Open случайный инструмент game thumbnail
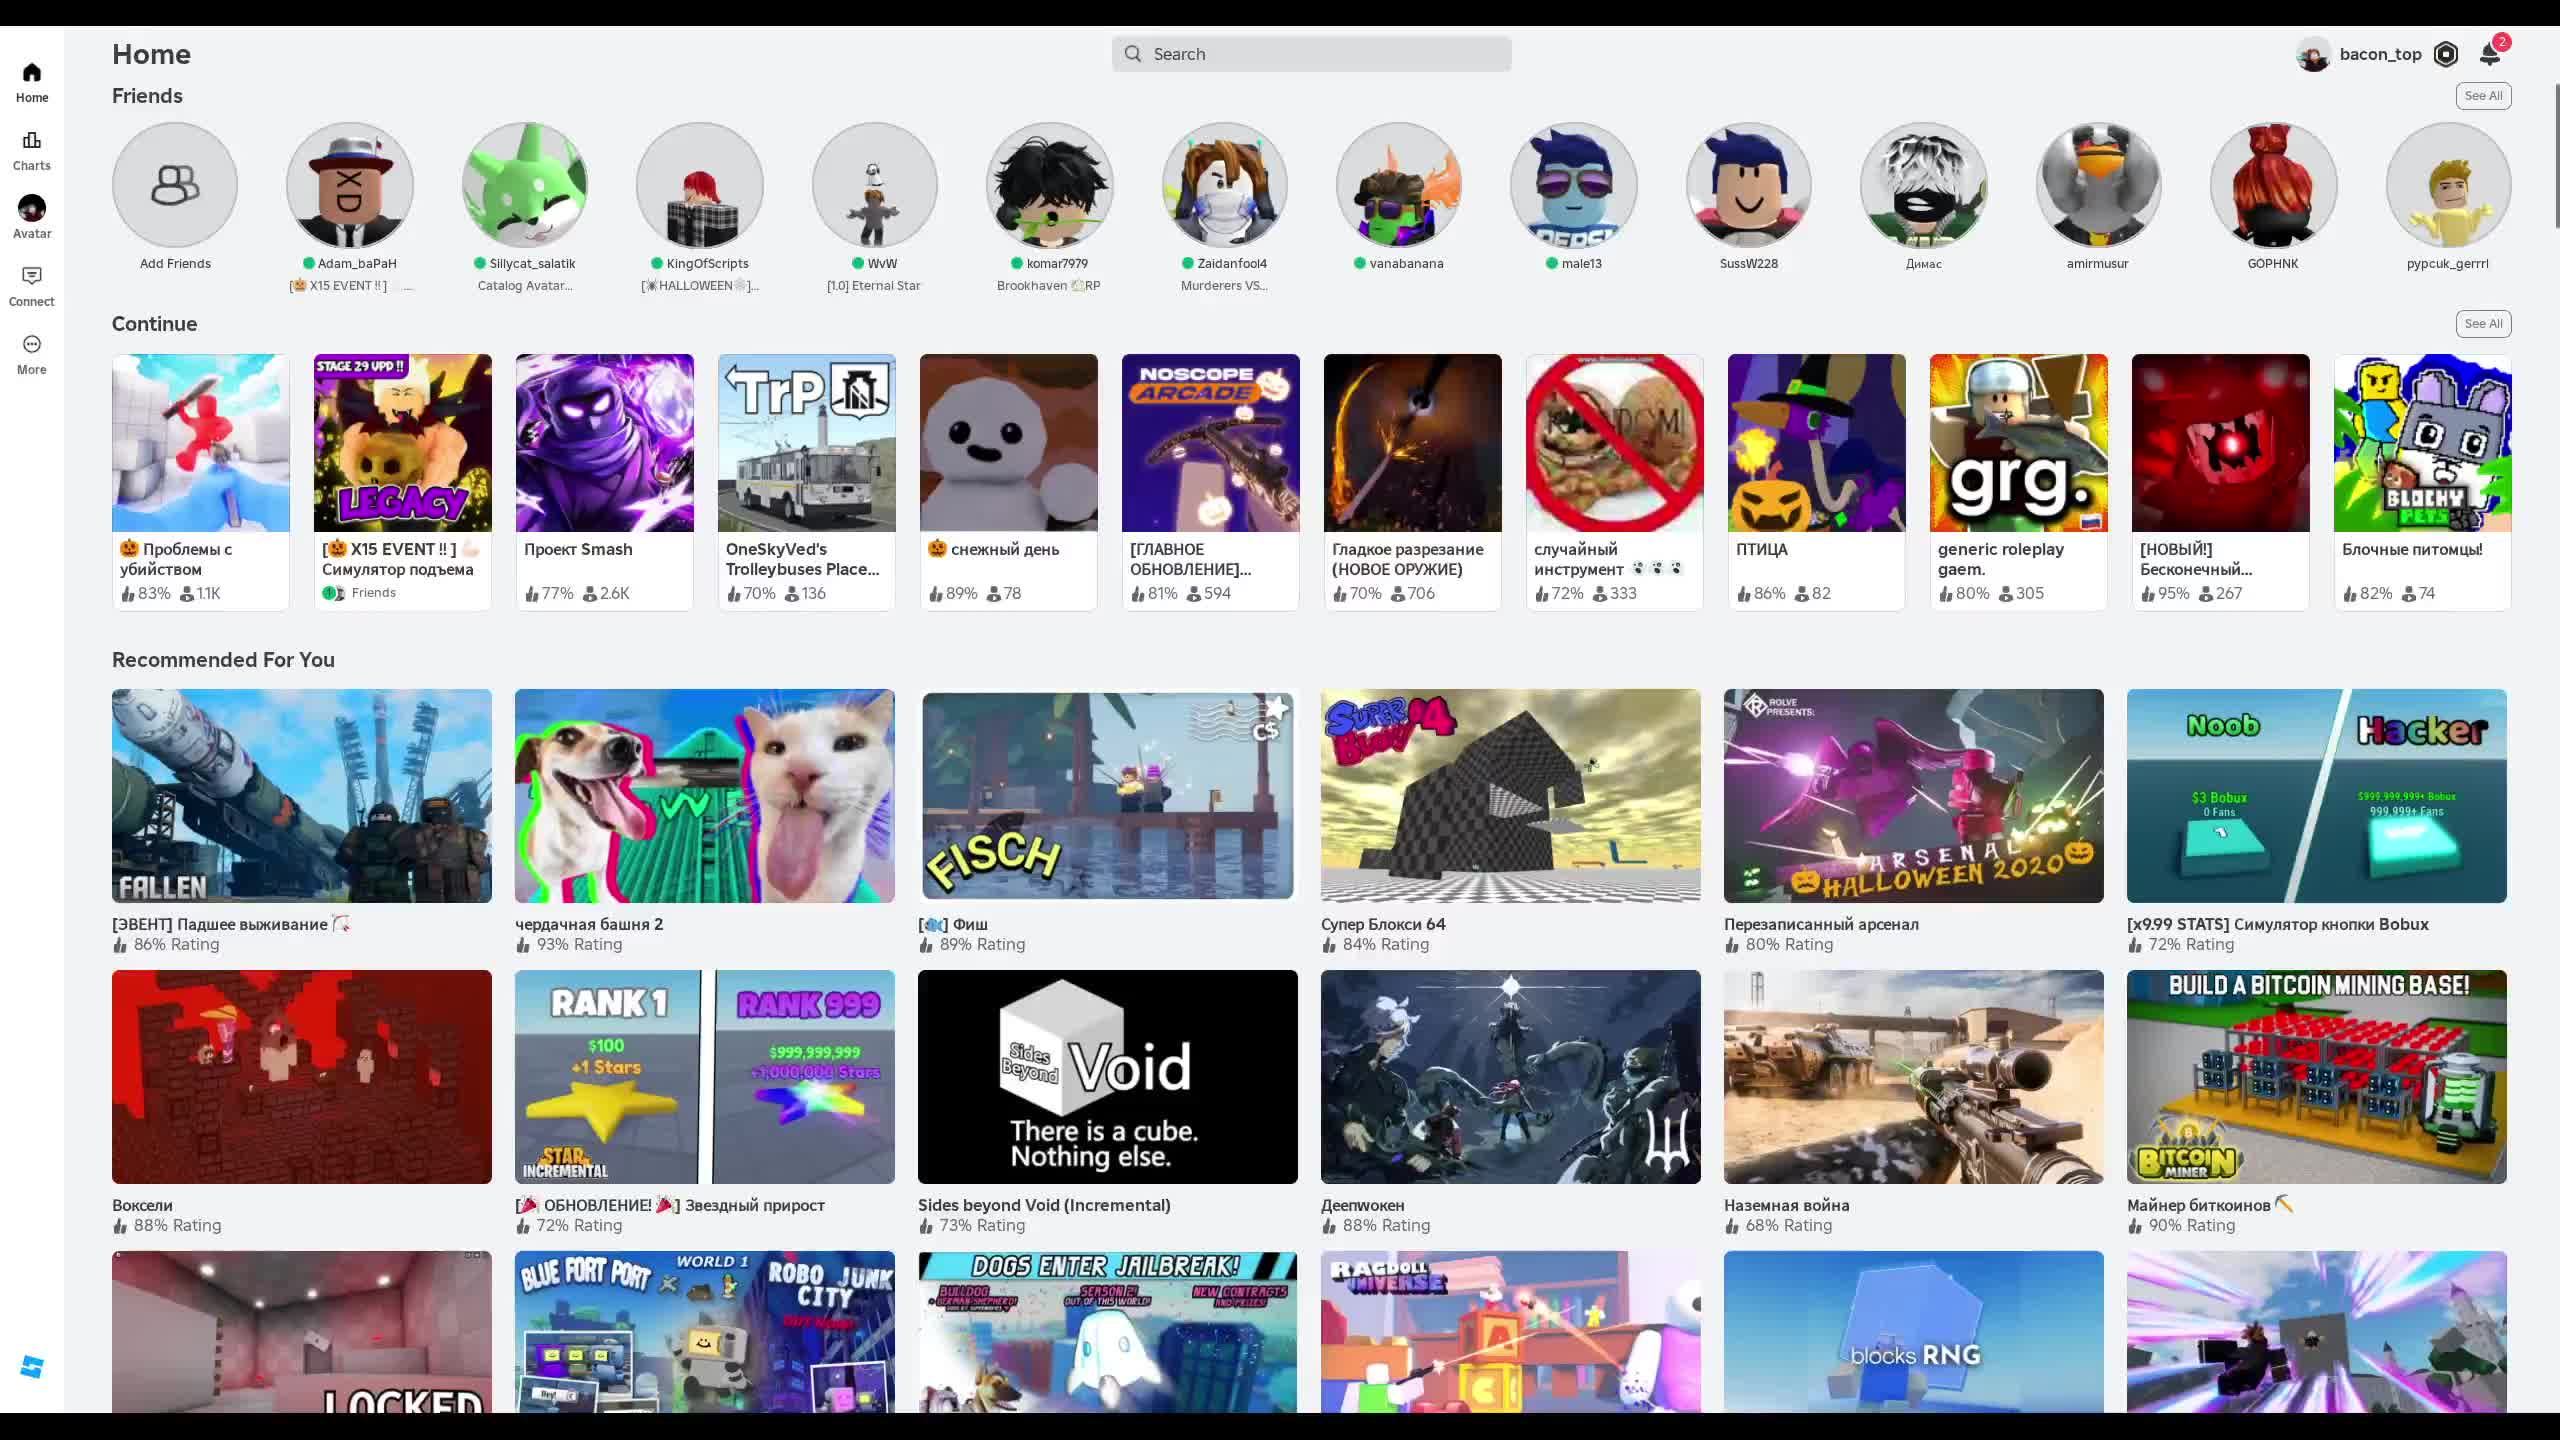The width and height of the screenshot is (2560, 1440). point(1615,443)
